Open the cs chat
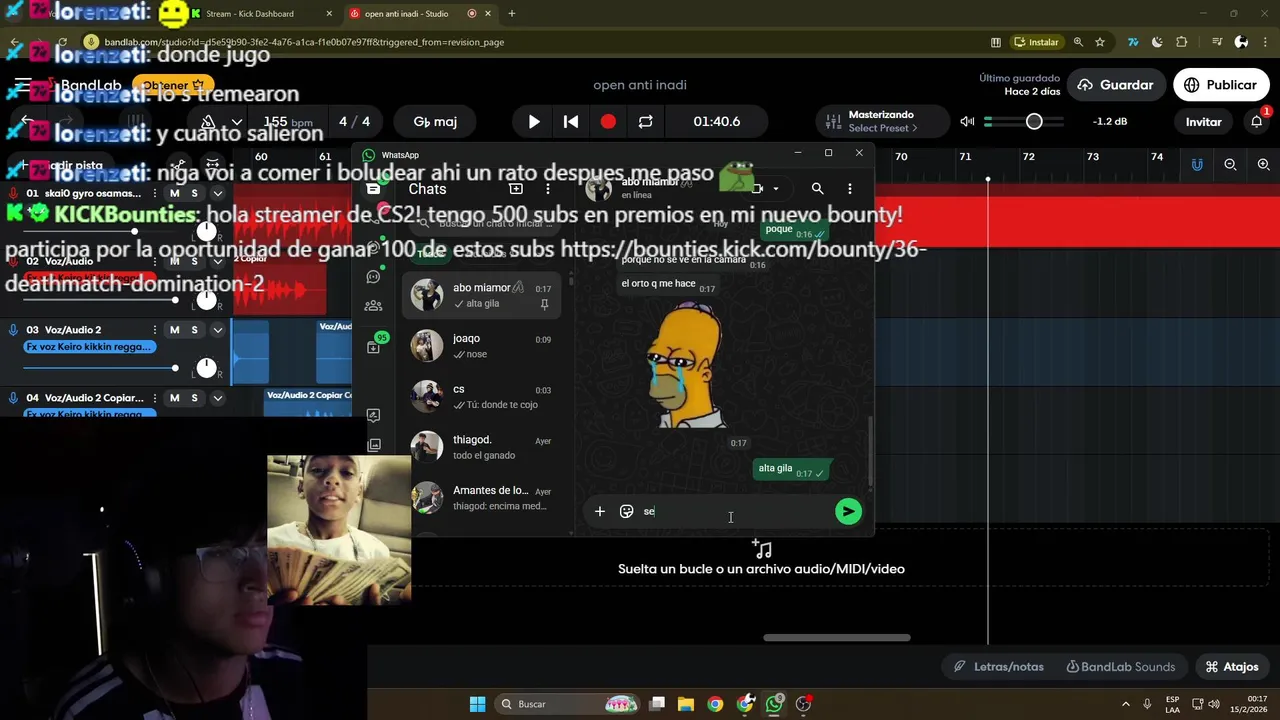 [x=482, y=397]
